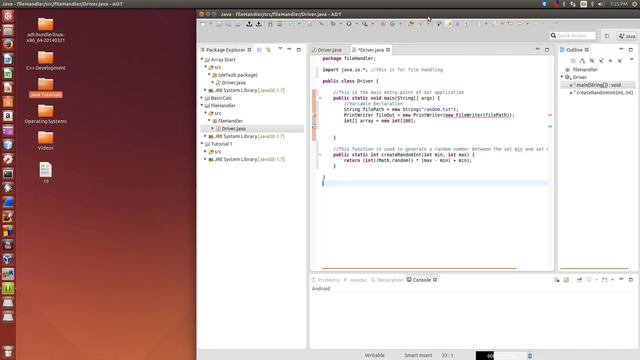Click the green Run button in toolbar
Viewport: 640px width, 360px height.
pyautogui.click(x=349, y=24)
